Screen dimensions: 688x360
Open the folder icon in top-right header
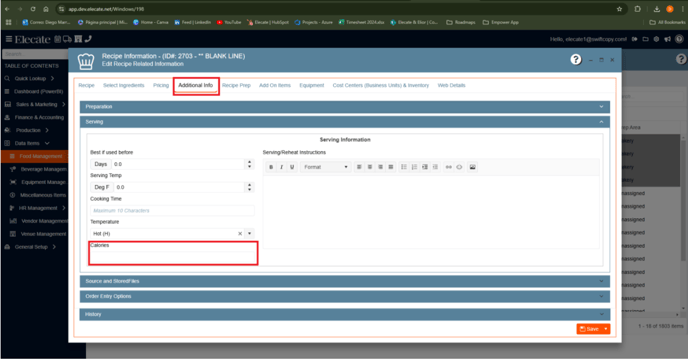coord(645,39)
